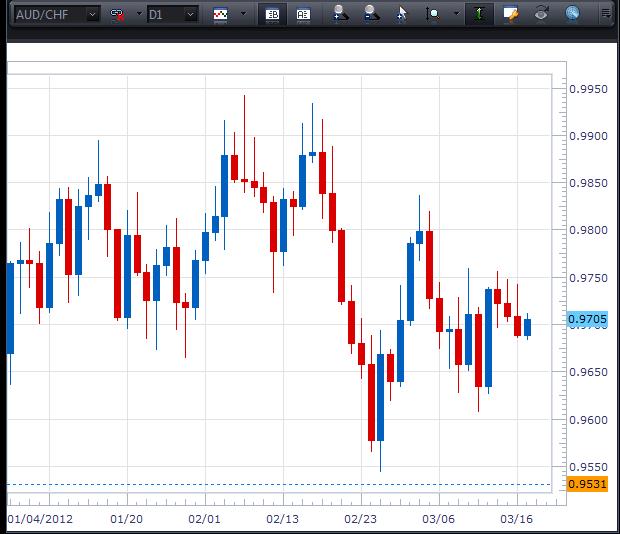Open the toolbar options menu at right edge

point(606,13)
